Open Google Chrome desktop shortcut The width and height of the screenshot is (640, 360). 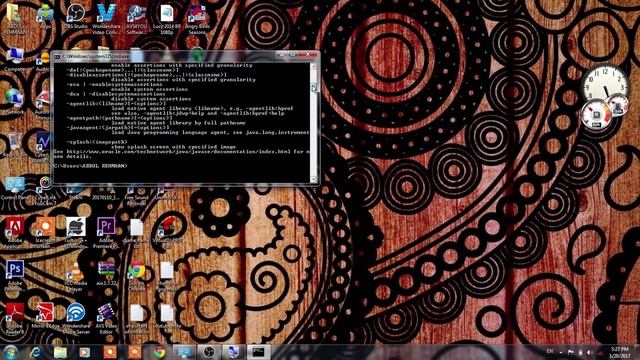coord(136,276)
